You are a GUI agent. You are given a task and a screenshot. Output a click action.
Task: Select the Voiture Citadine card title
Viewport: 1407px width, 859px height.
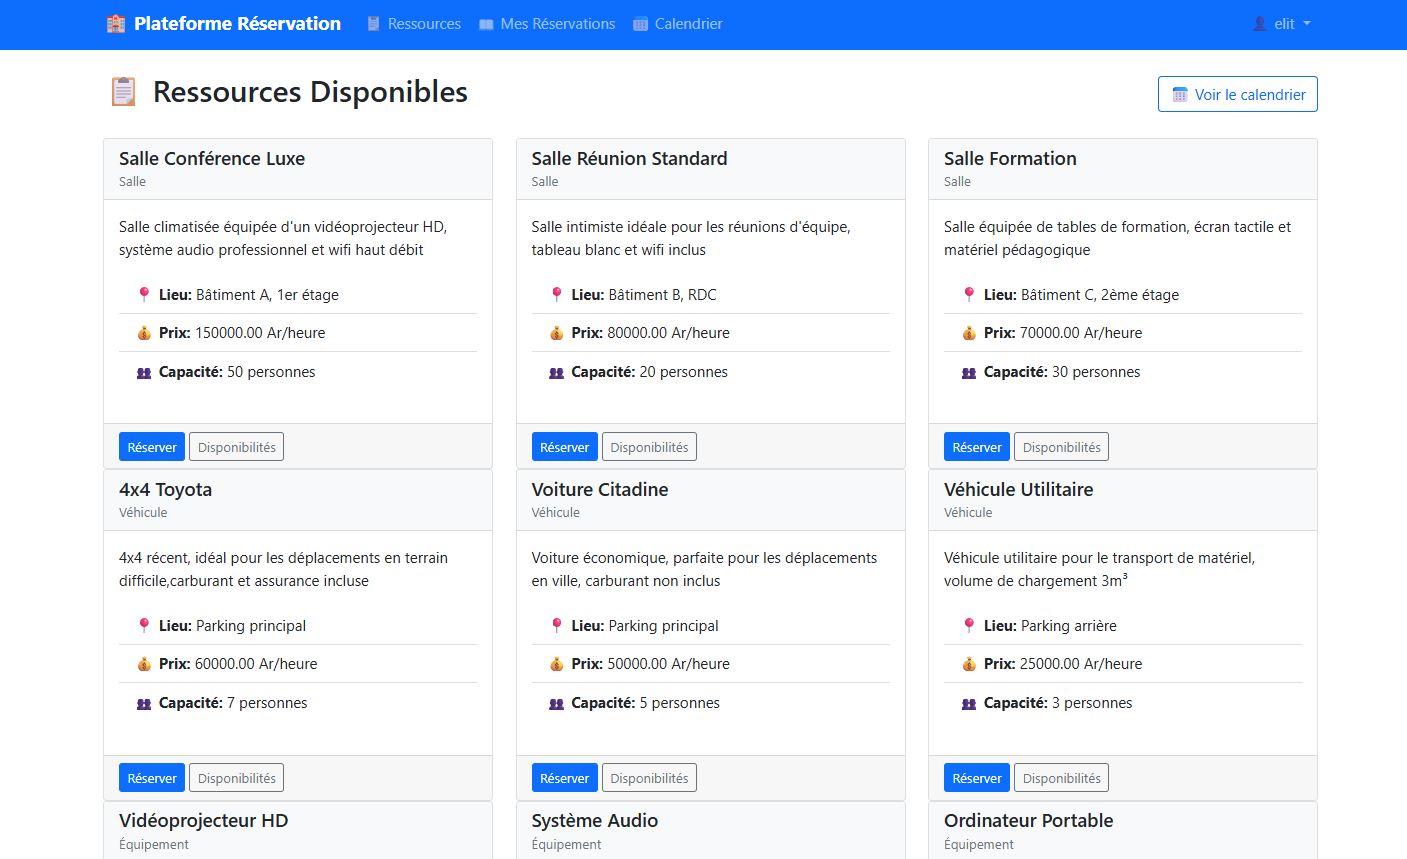[600, 490]
